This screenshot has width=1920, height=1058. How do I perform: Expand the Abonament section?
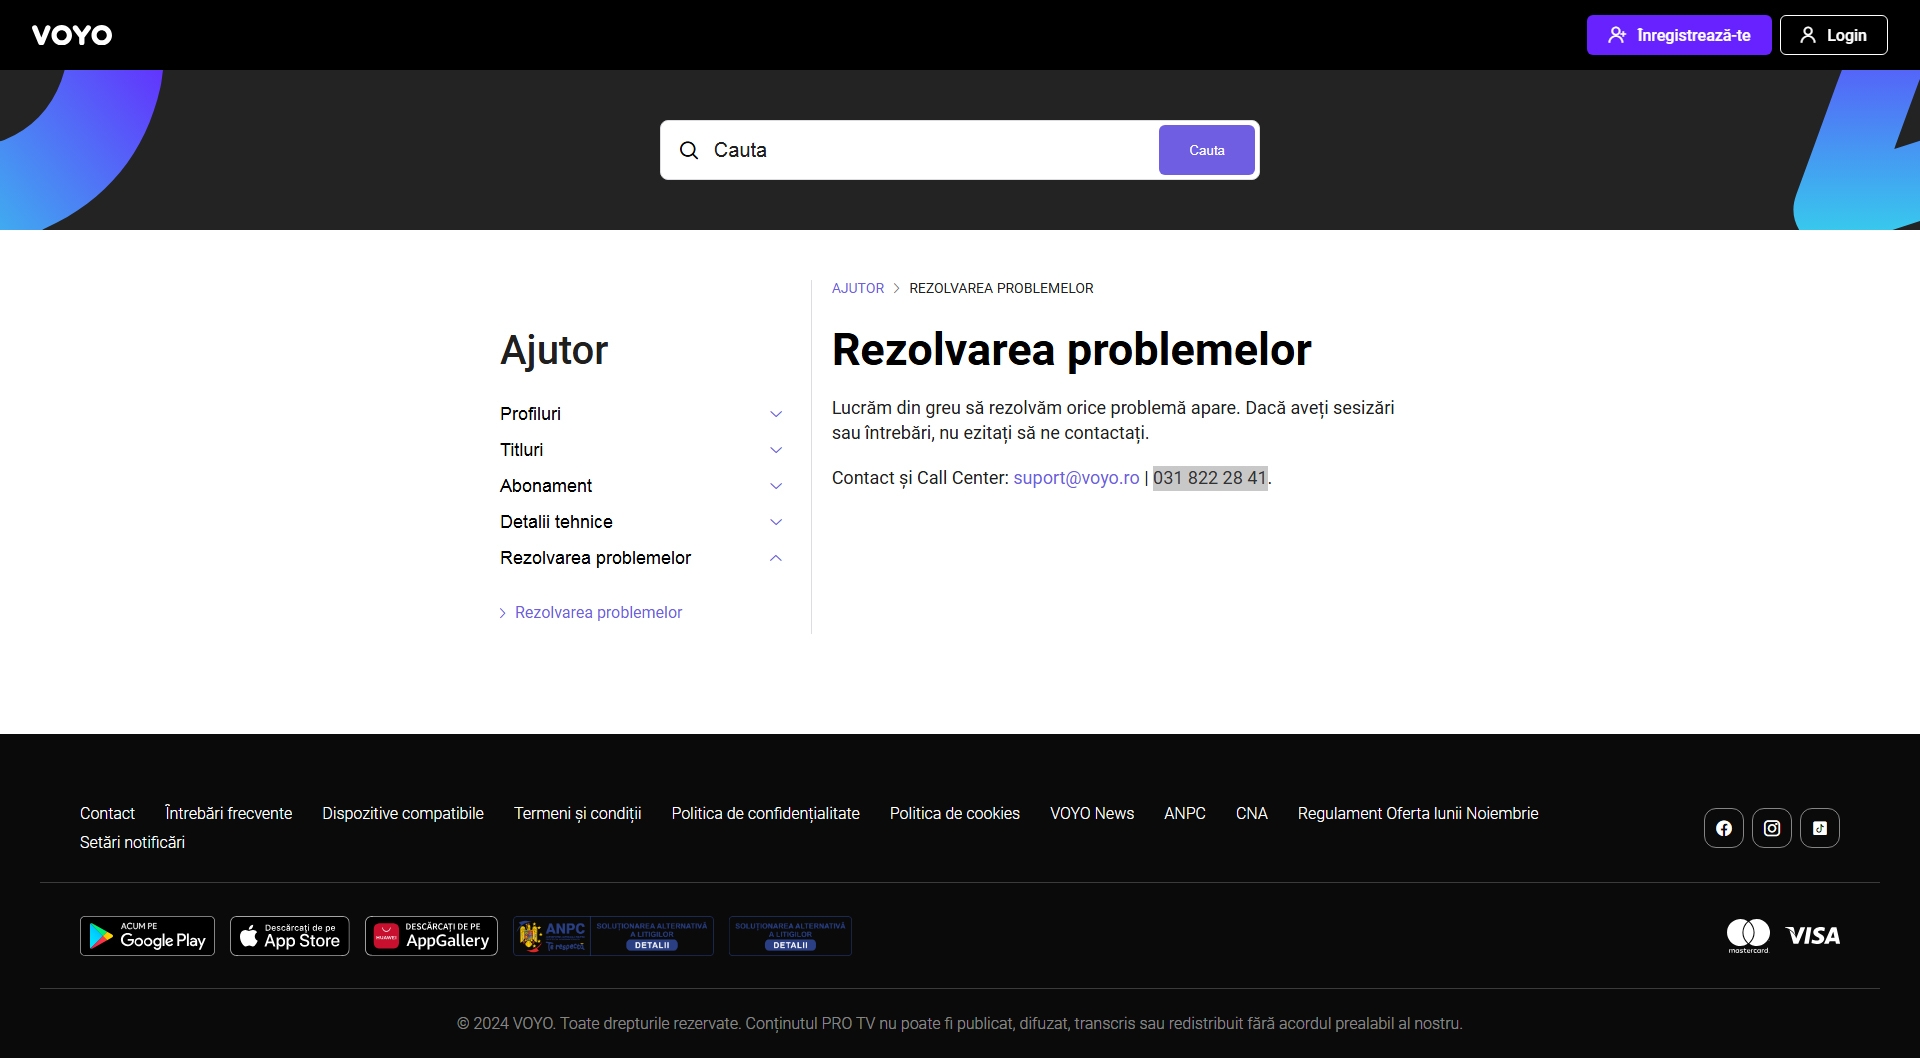775,486
